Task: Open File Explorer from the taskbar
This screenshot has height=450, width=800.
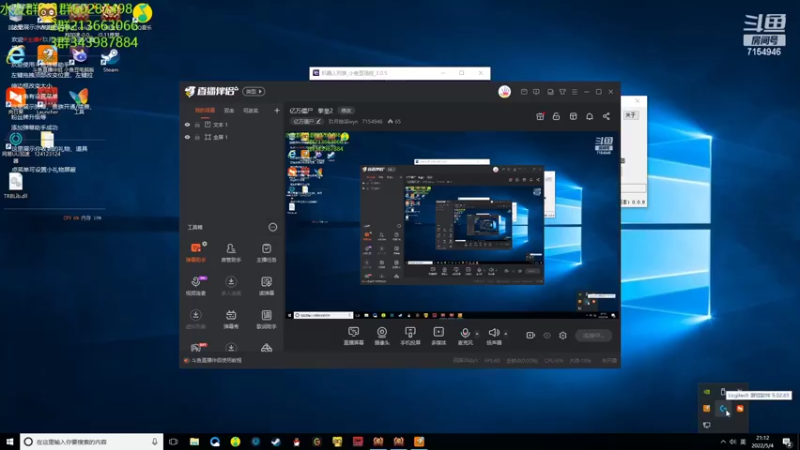Action: click(x=194, y=442)
